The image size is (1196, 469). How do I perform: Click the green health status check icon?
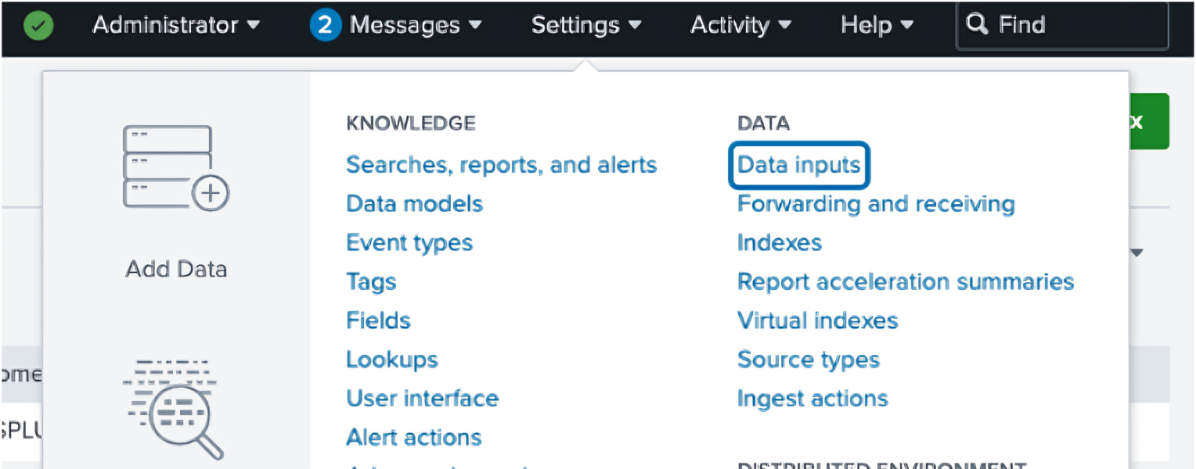(39, 26)
